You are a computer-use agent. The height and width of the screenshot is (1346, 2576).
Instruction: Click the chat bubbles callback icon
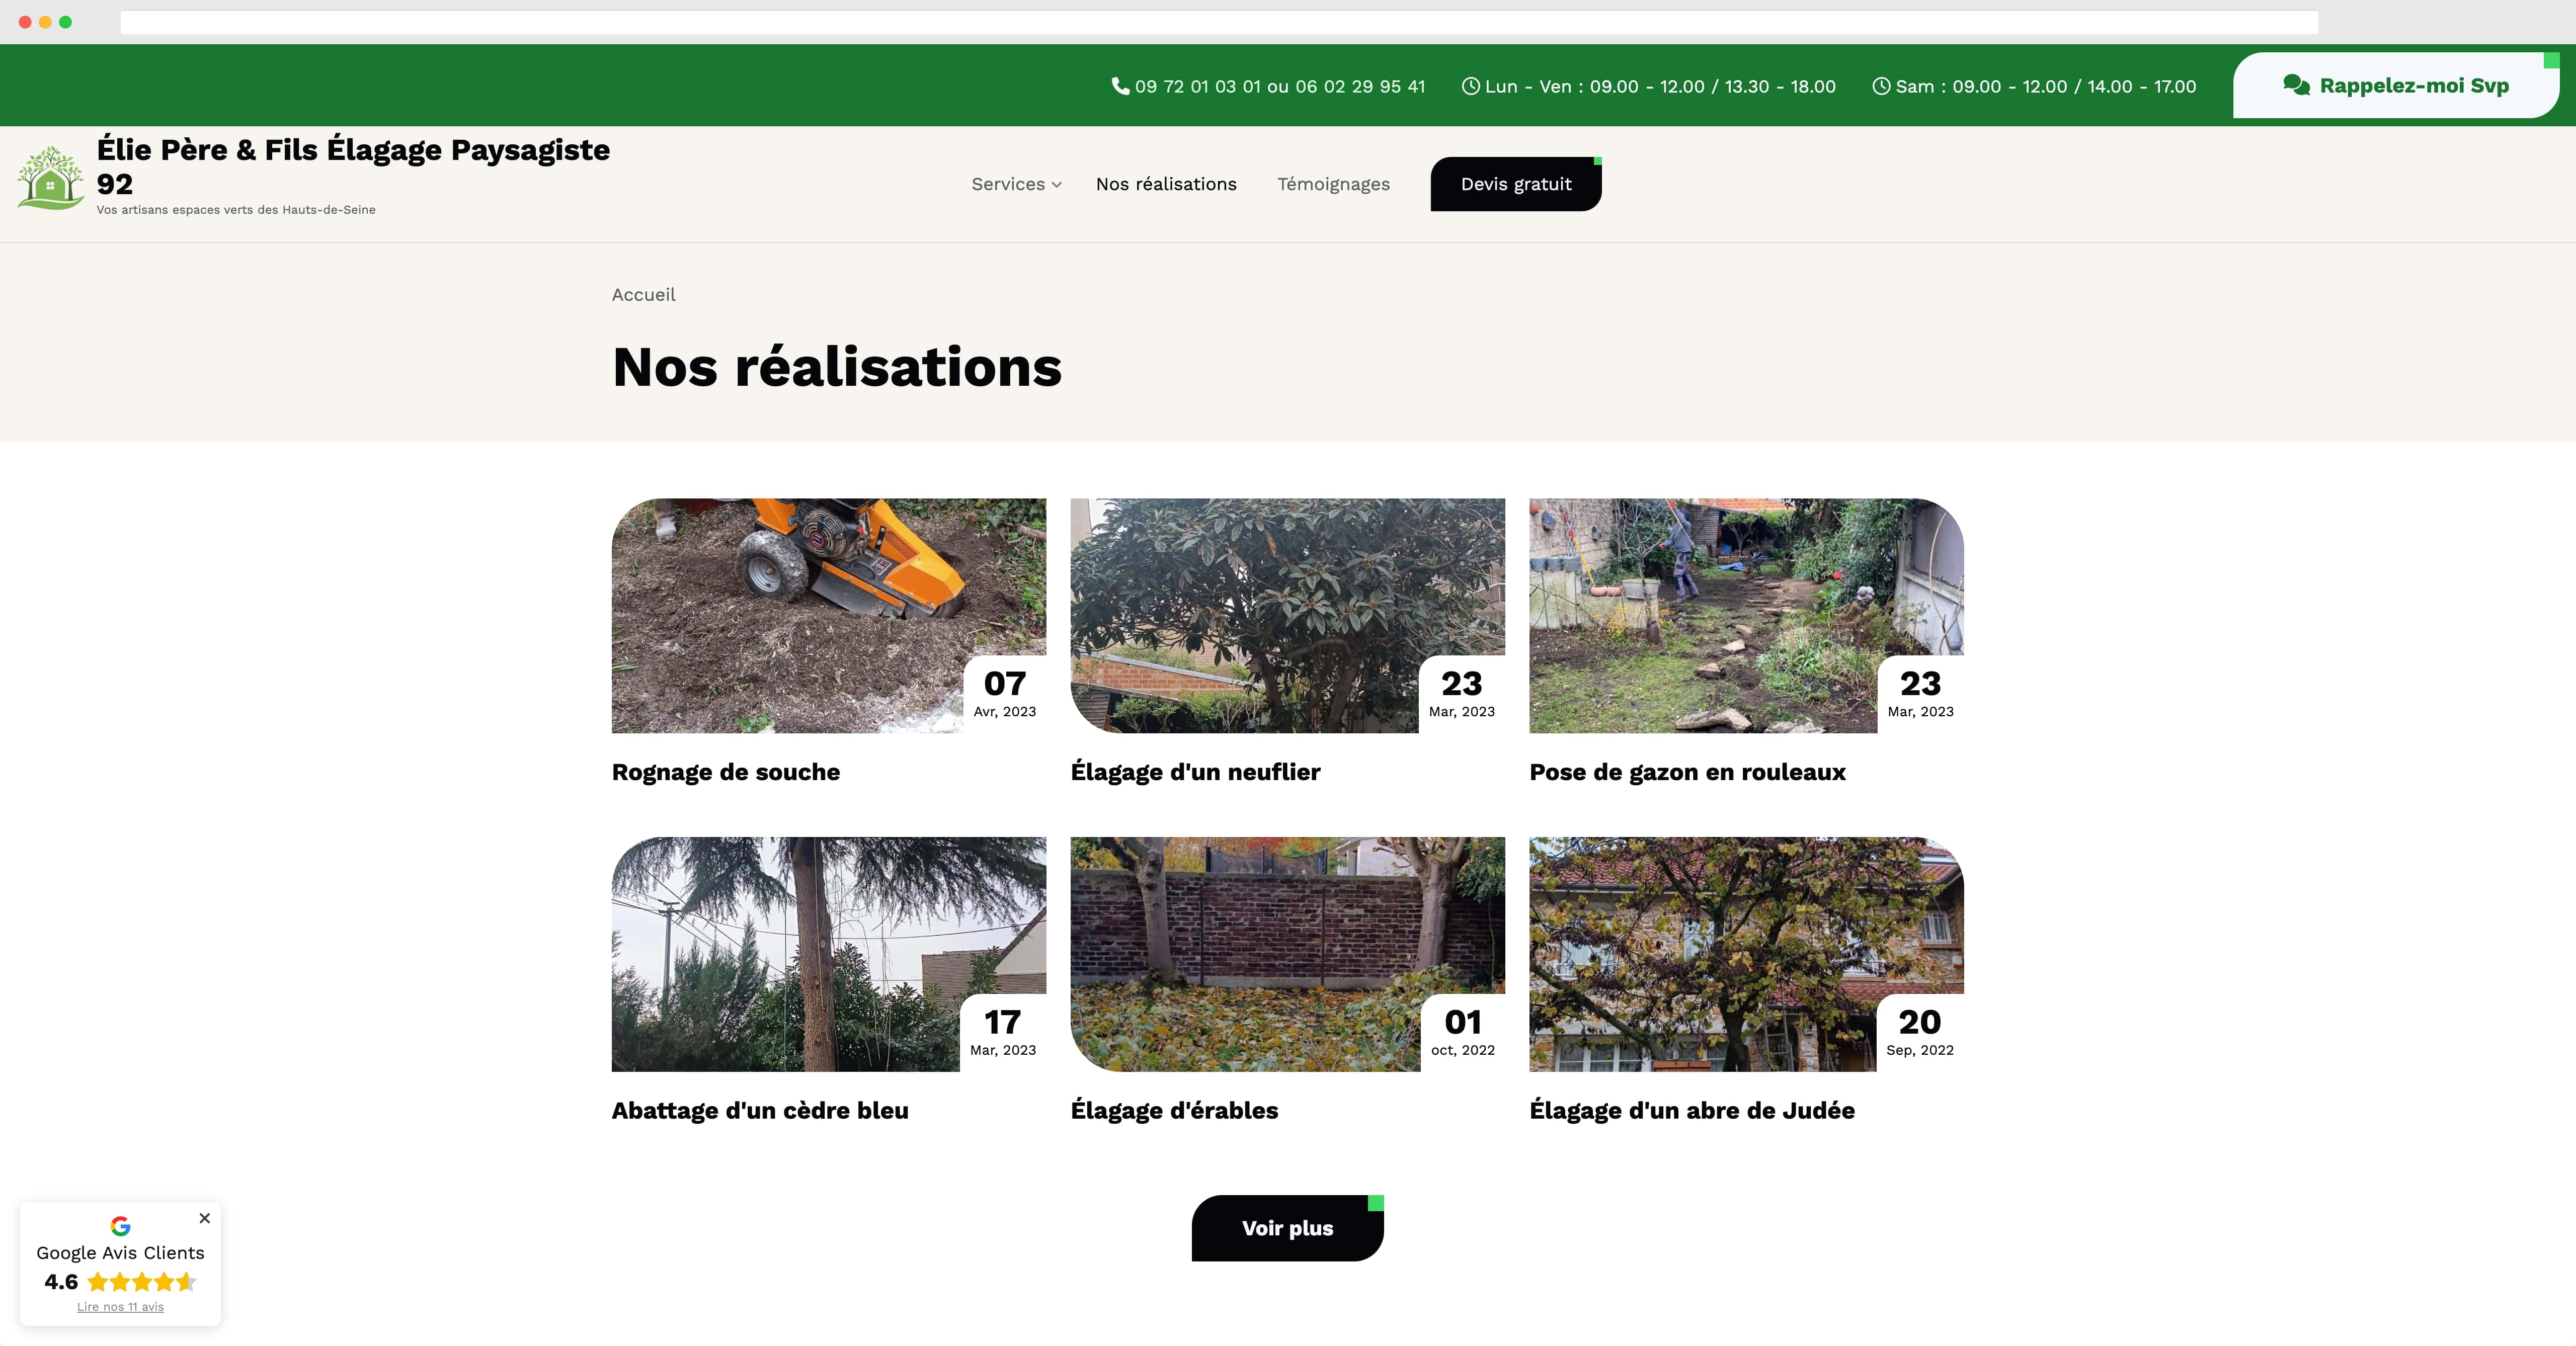click(x=2296, y=86)
